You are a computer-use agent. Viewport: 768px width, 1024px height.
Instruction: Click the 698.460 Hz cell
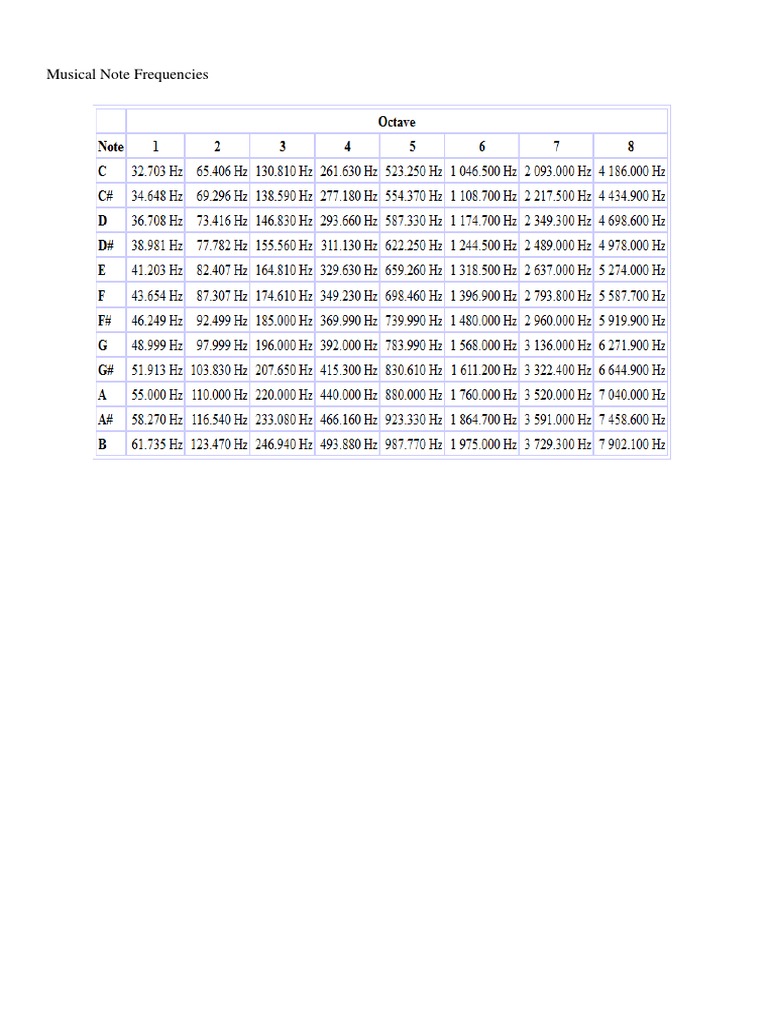tap(413, 295)
